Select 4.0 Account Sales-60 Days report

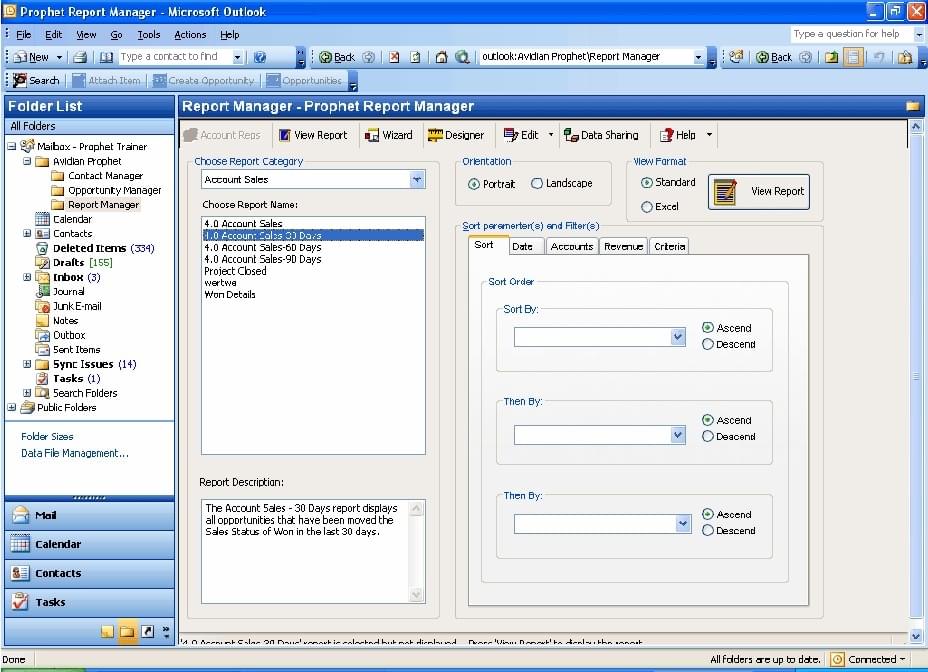click(313, 247)
